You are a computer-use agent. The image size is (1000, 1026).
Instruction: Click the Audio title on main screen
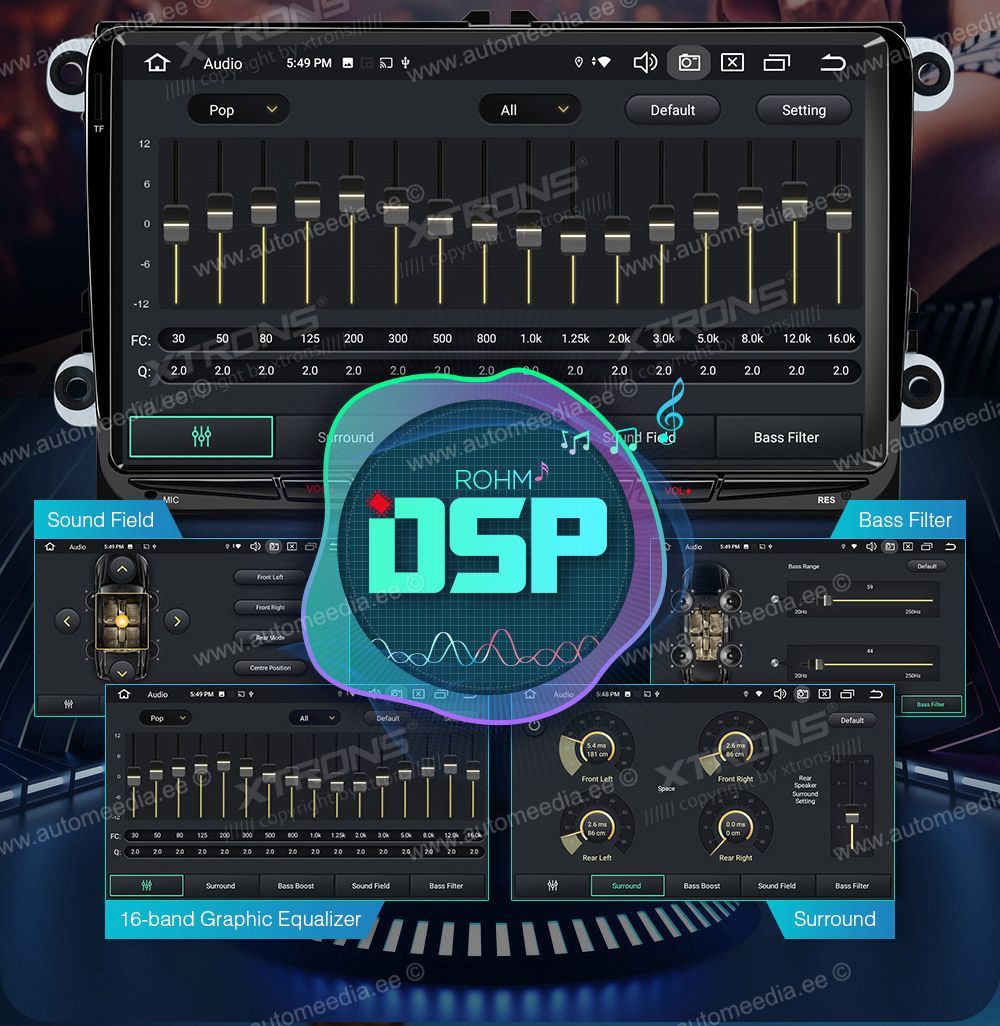[223, 63]
